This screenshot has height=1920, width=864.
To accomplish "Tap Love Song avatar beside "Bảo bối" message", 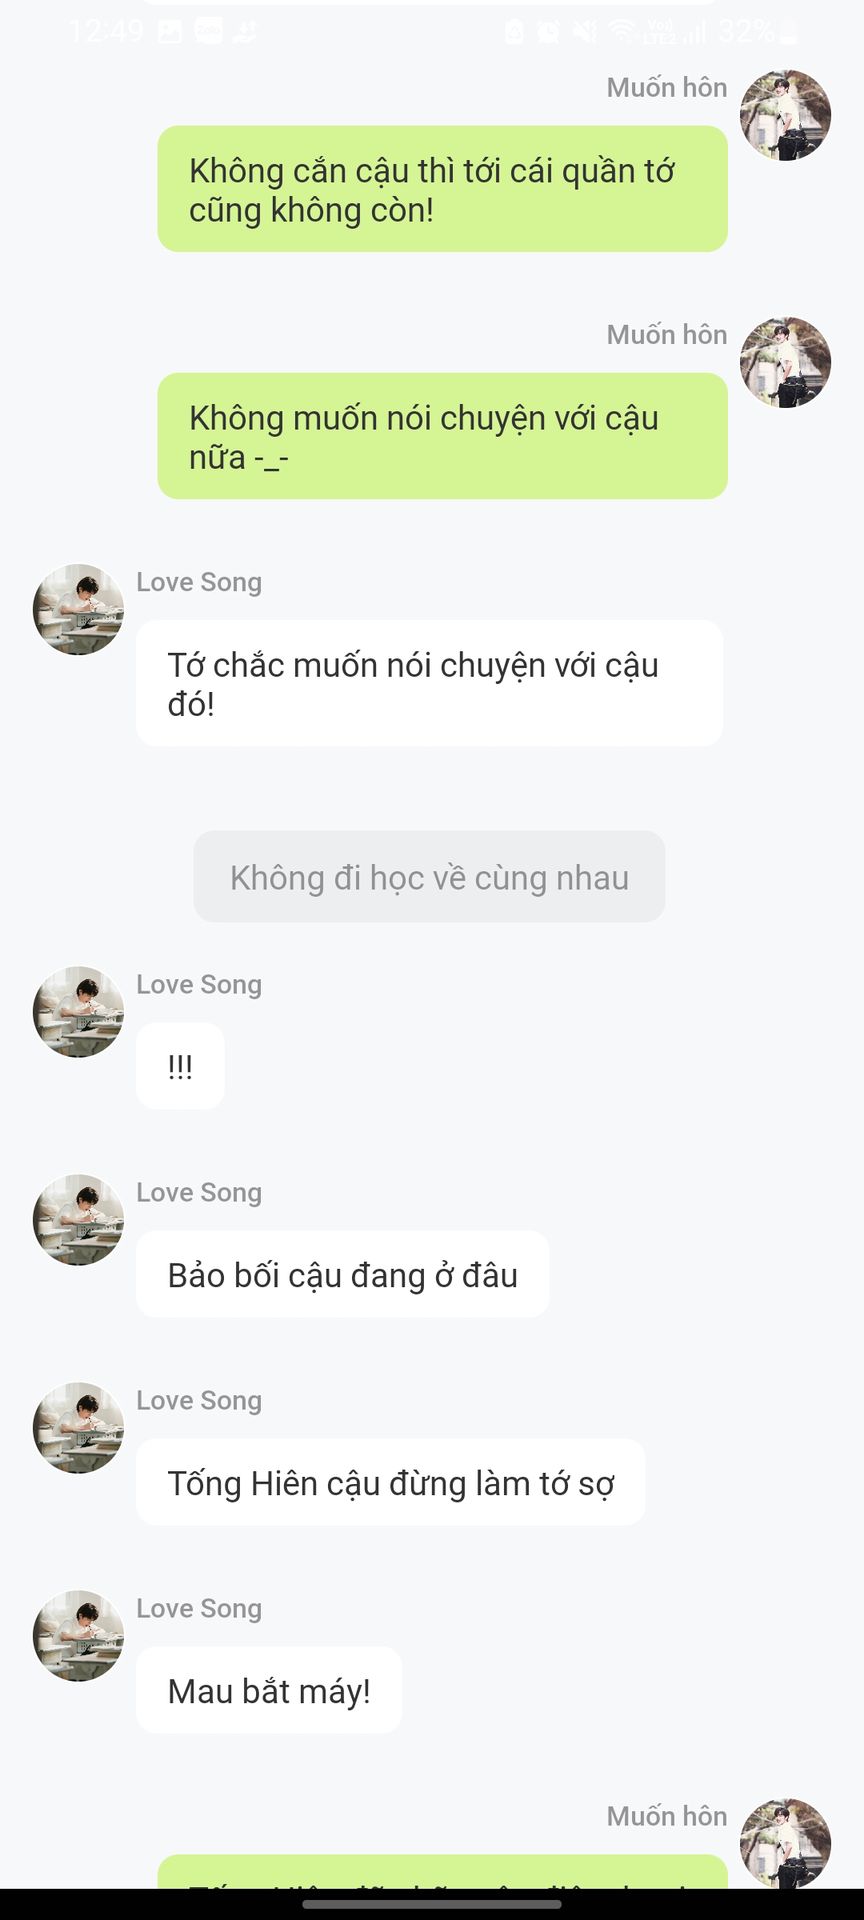I will (x=78, y=1219).
